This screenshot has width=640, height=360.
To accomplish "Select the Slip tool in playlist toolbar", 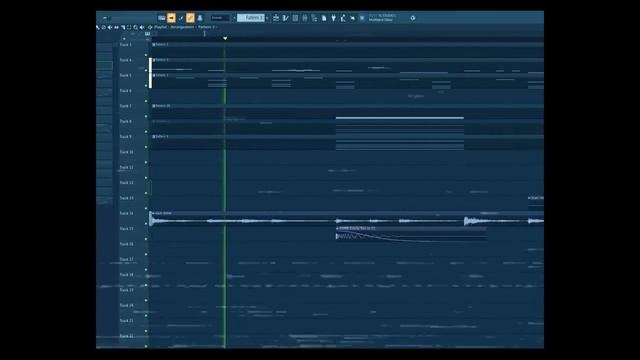I will pos(116,27).
